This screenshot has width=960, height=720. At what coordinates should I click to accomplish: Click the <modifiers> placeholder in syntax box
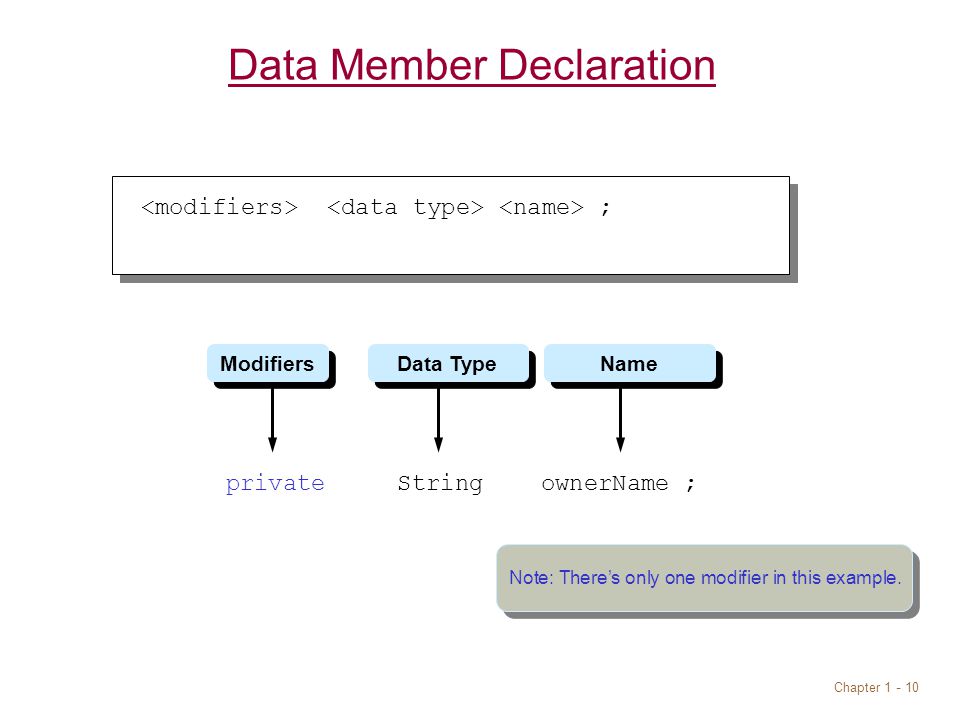pos(219,207)
